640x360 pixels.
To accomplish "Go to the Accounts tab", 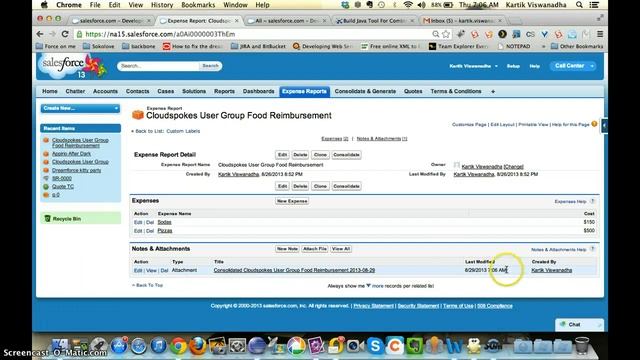I will [105, 91].
